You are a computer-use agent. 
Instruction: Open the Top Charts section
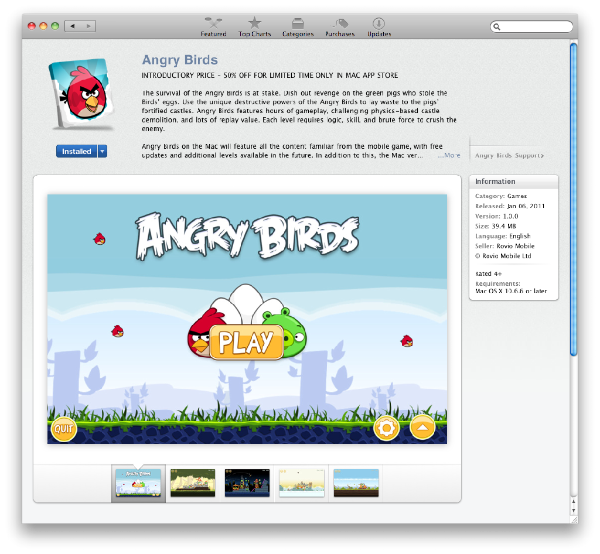pos(254,27)
